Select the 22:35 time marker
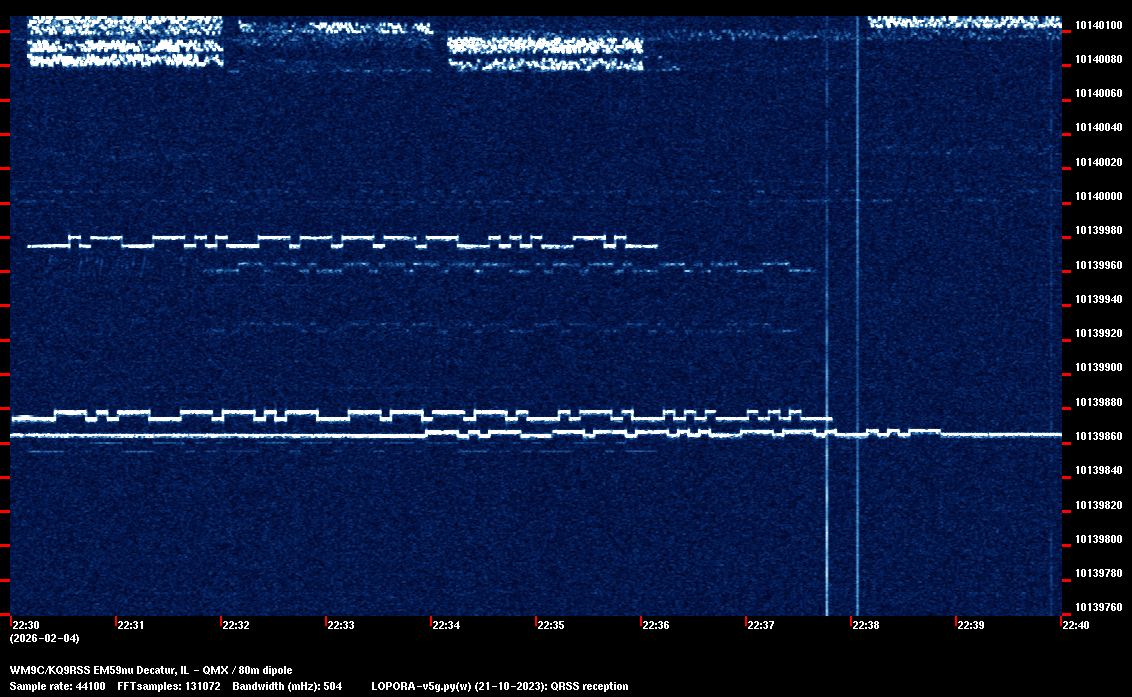Screen dimensions: 1132x697 pyautogui.click(x=551, y=626)
